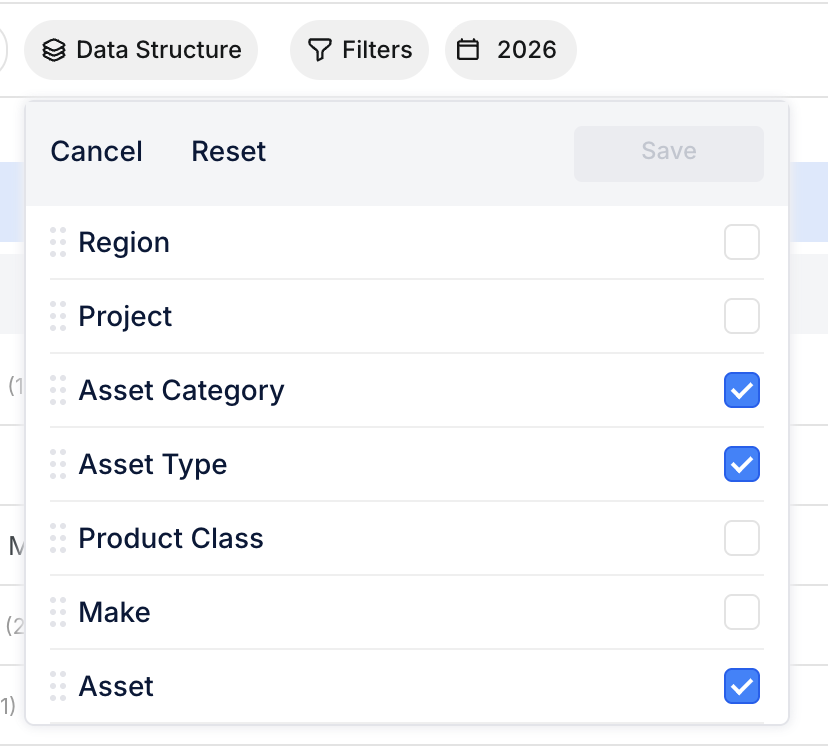Click the layers icon on Data Structure button

click(x=55, y=49)
